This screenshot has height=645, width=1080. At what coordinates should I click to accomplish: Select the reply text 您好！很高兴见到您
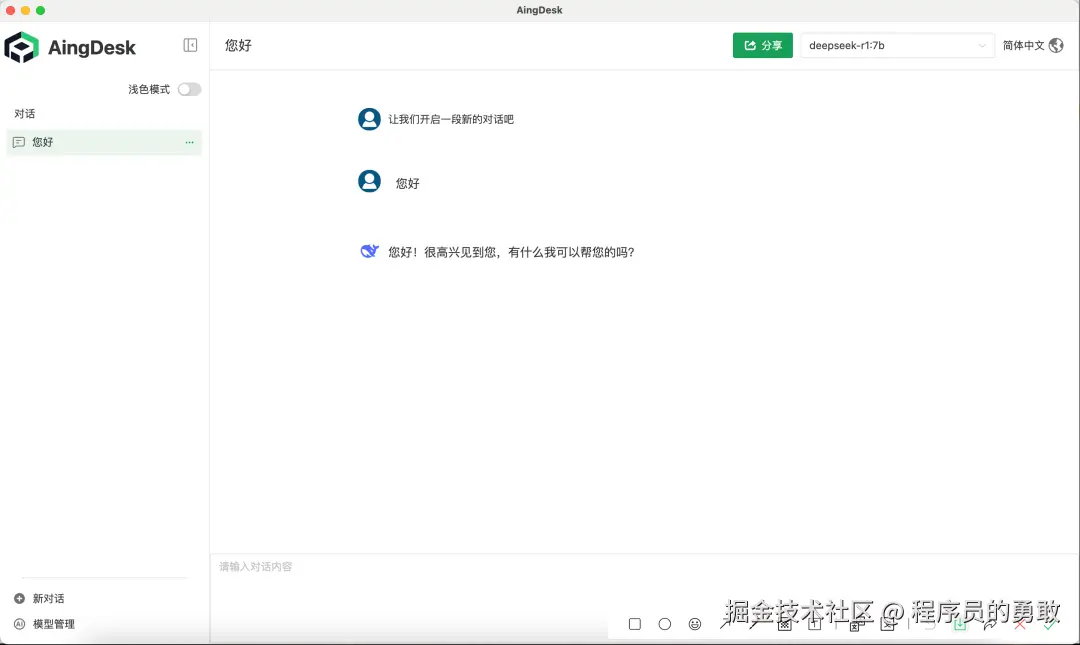pyautogui.click(x=443, y=252)
